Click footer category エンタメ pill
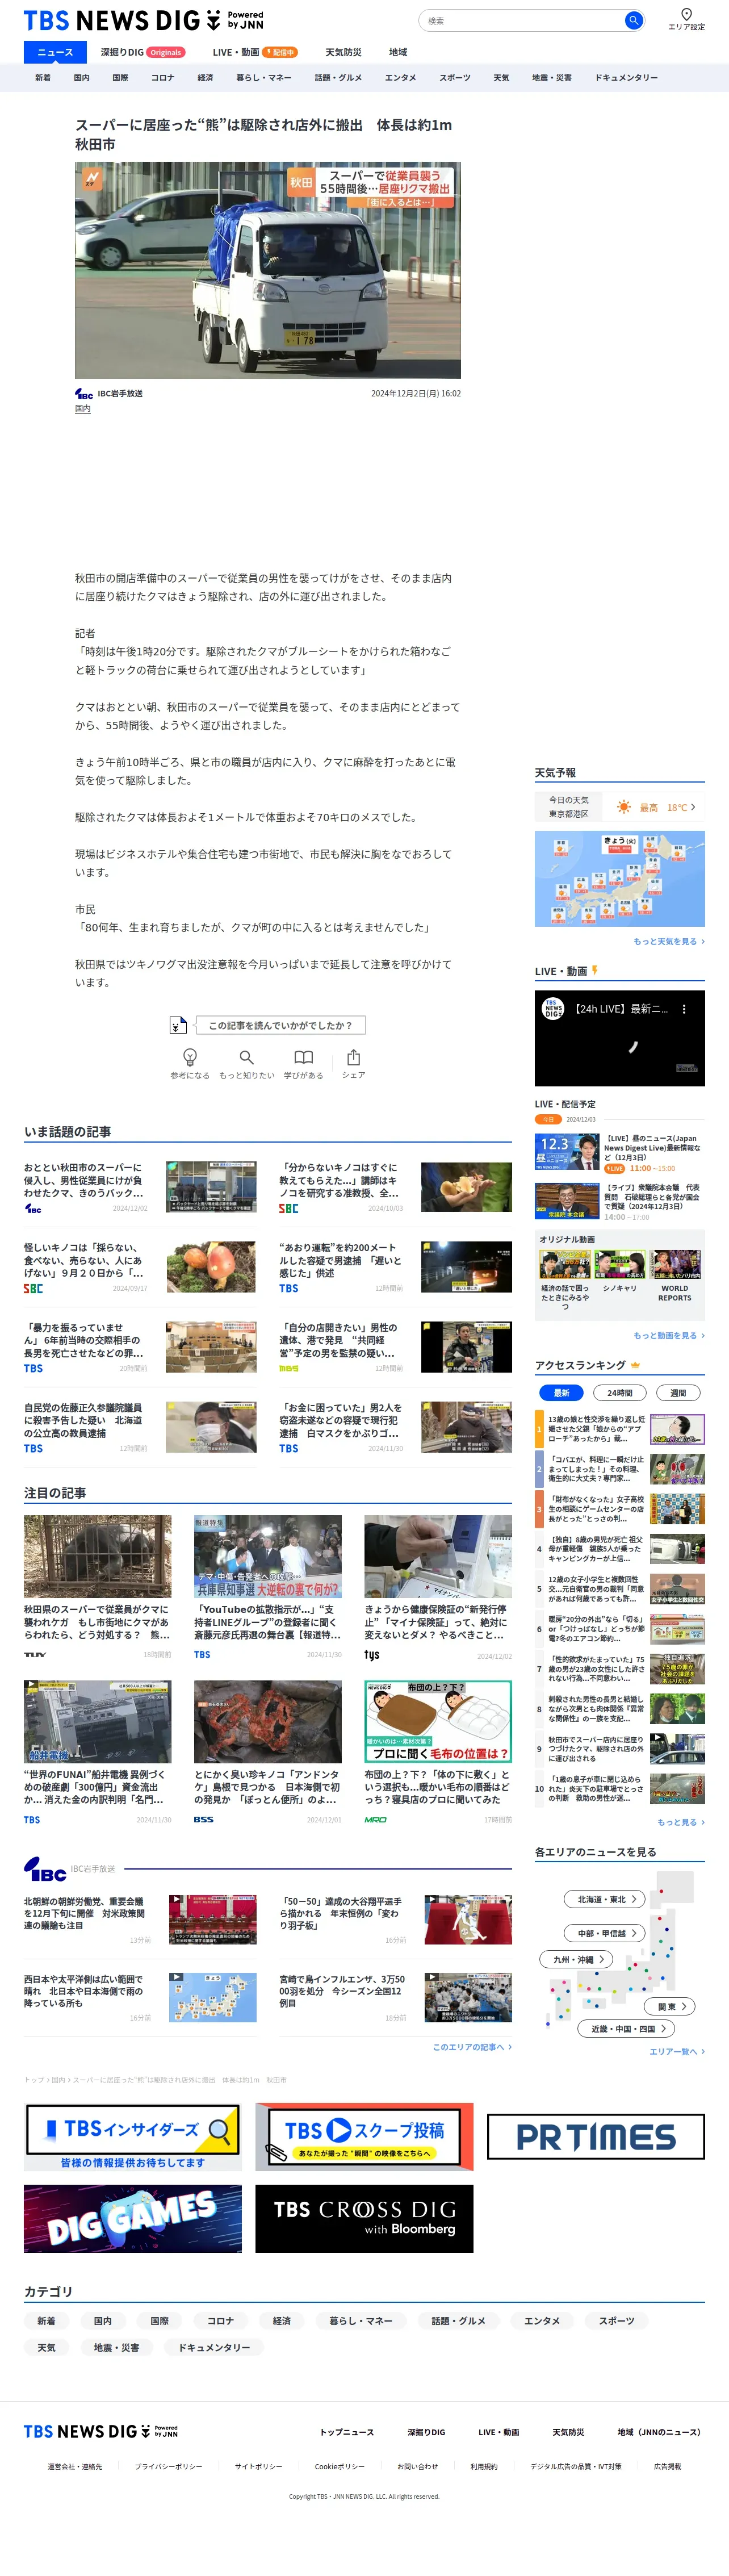Image resolution: width=729 pixels, height=2576 pixels. point(542,2320)
